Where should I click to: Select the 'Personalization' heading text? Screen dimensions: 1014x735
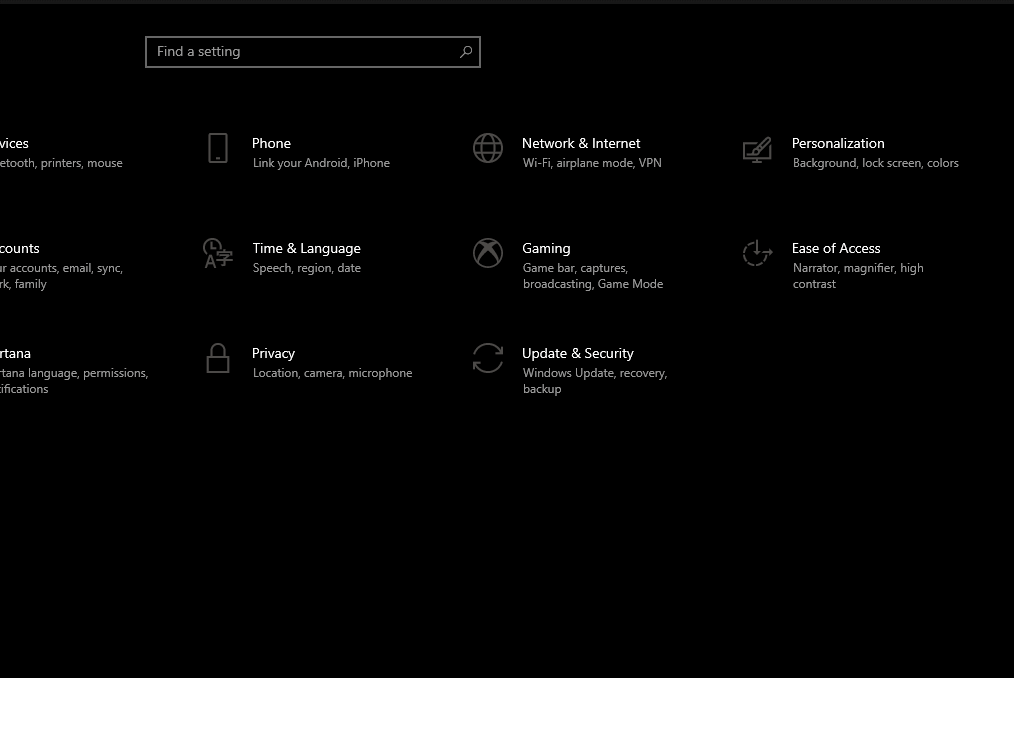(838, 143)
